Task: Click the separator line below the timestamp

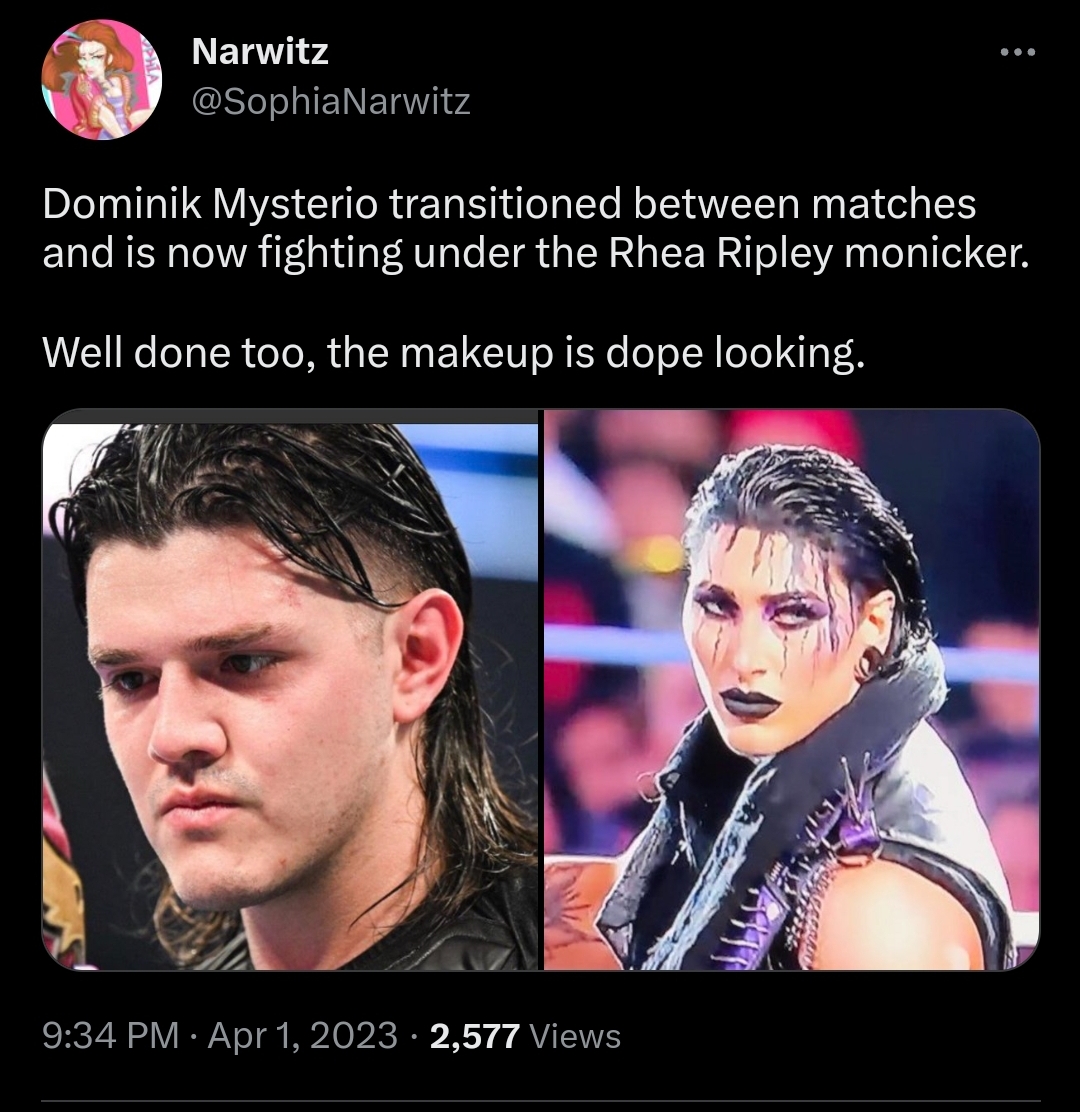Action: (540, 1101)
